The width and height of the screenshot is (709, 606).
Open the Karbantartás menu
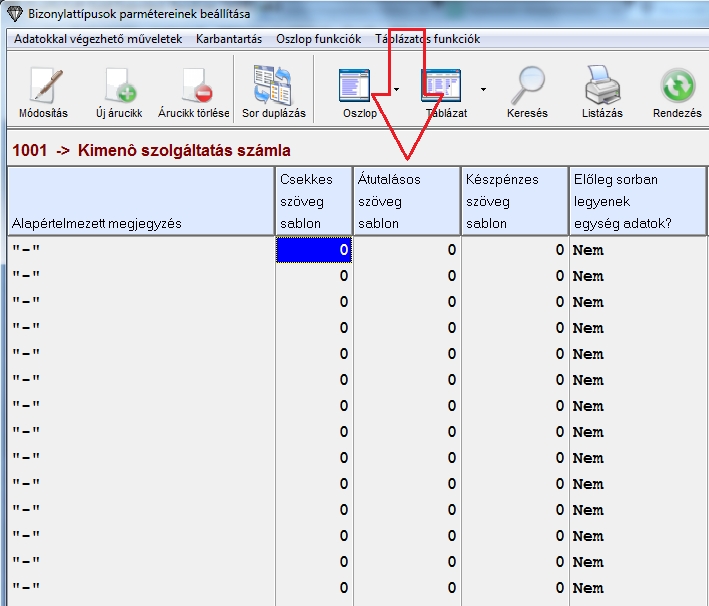(229, 39)
